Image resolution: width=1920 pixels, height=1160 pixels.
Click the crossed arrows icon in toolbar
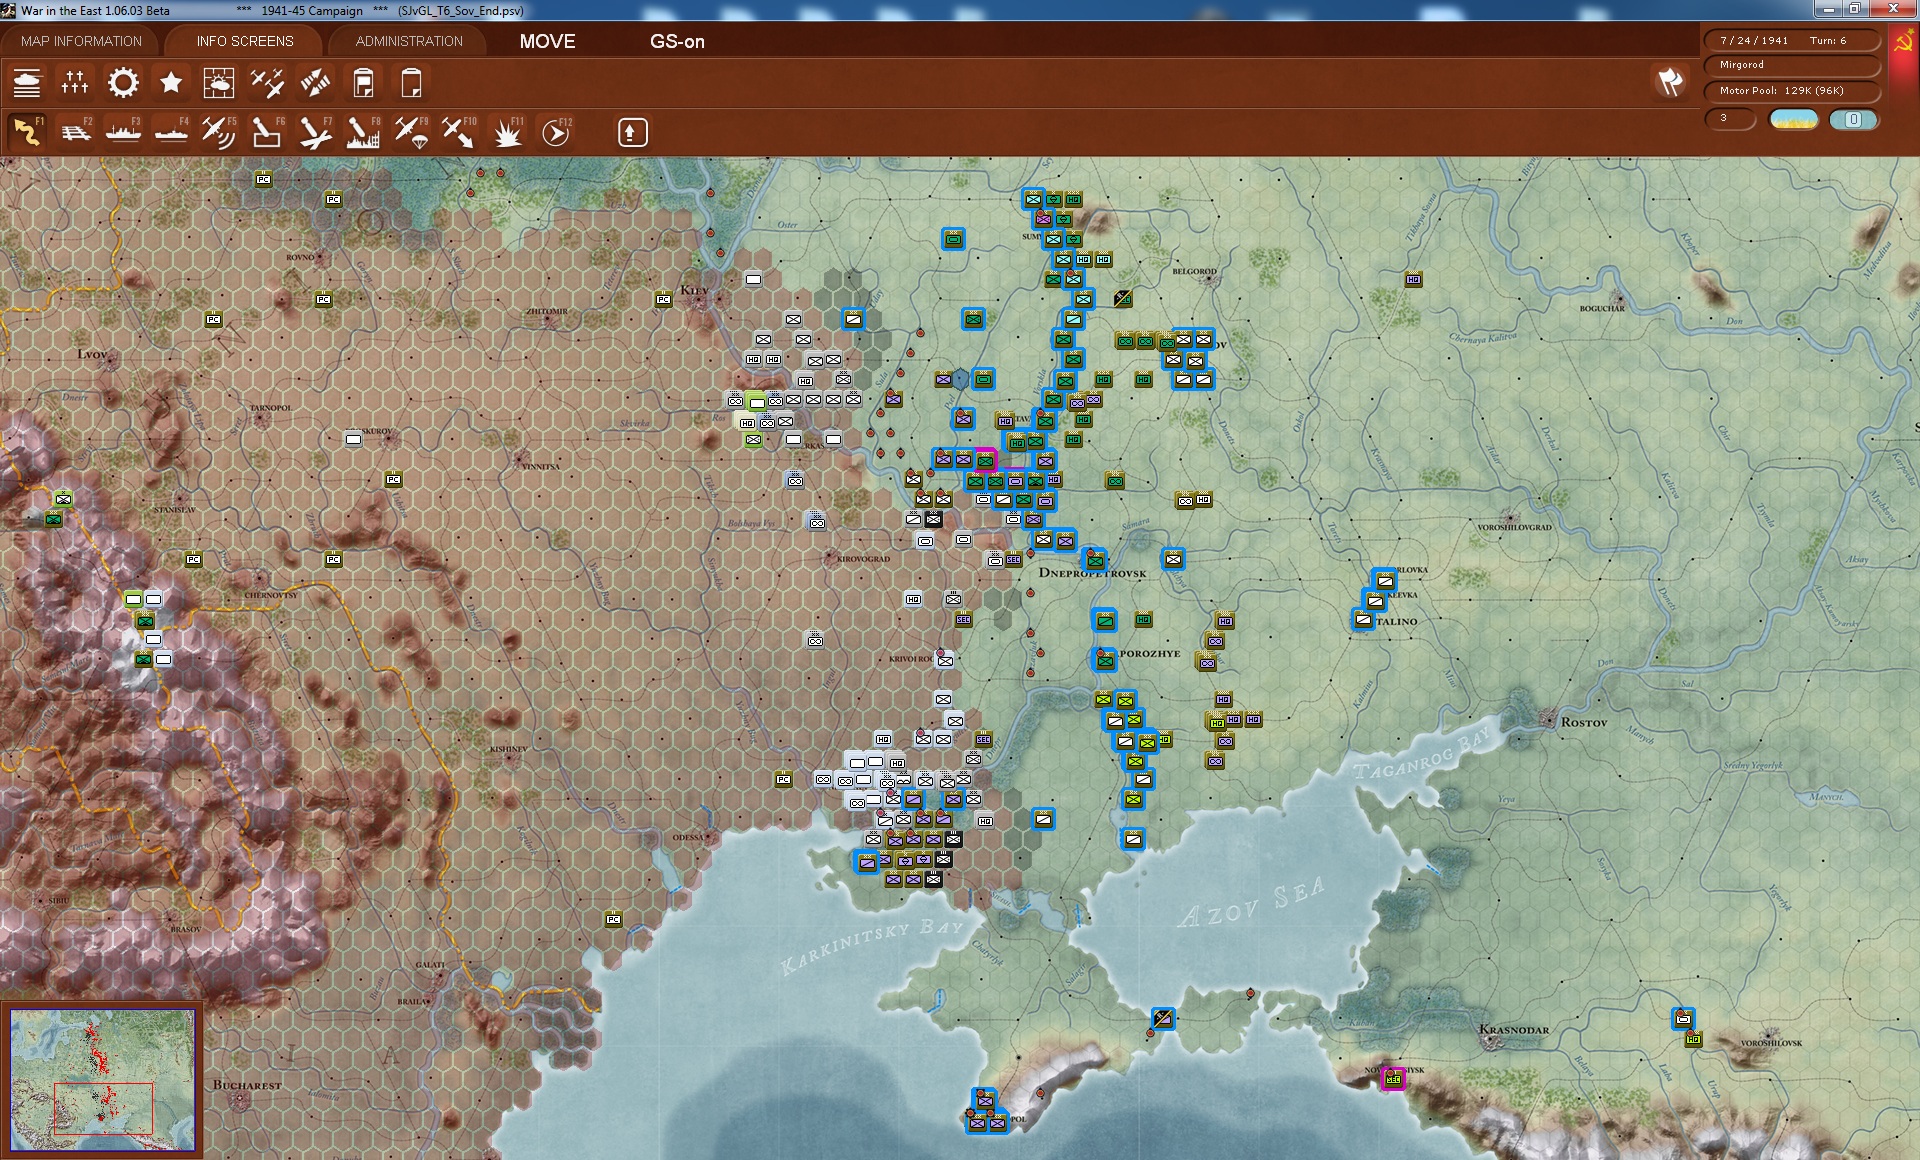click(315, 83)
